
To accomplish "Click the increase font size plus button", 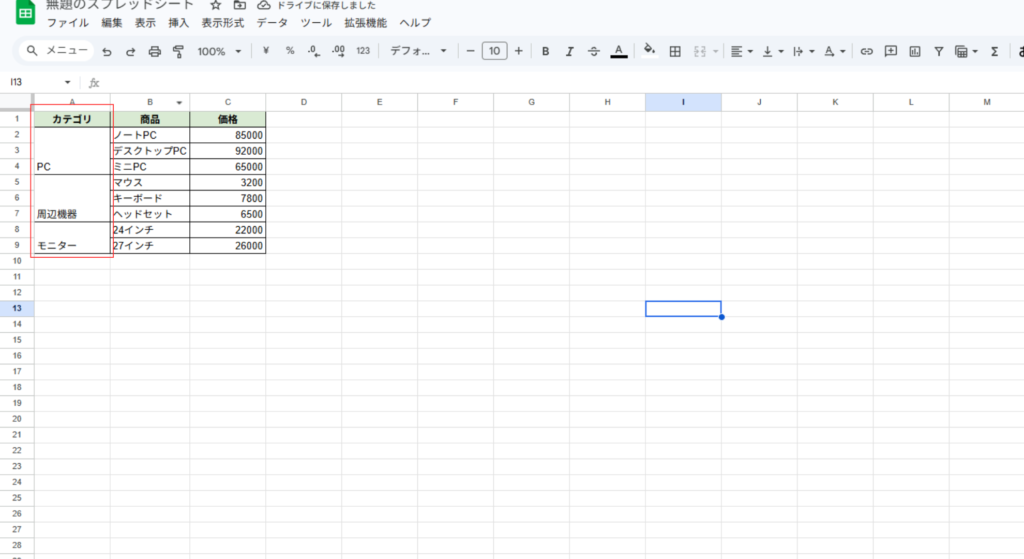I will pyautogui.click(x=518, y=51).
